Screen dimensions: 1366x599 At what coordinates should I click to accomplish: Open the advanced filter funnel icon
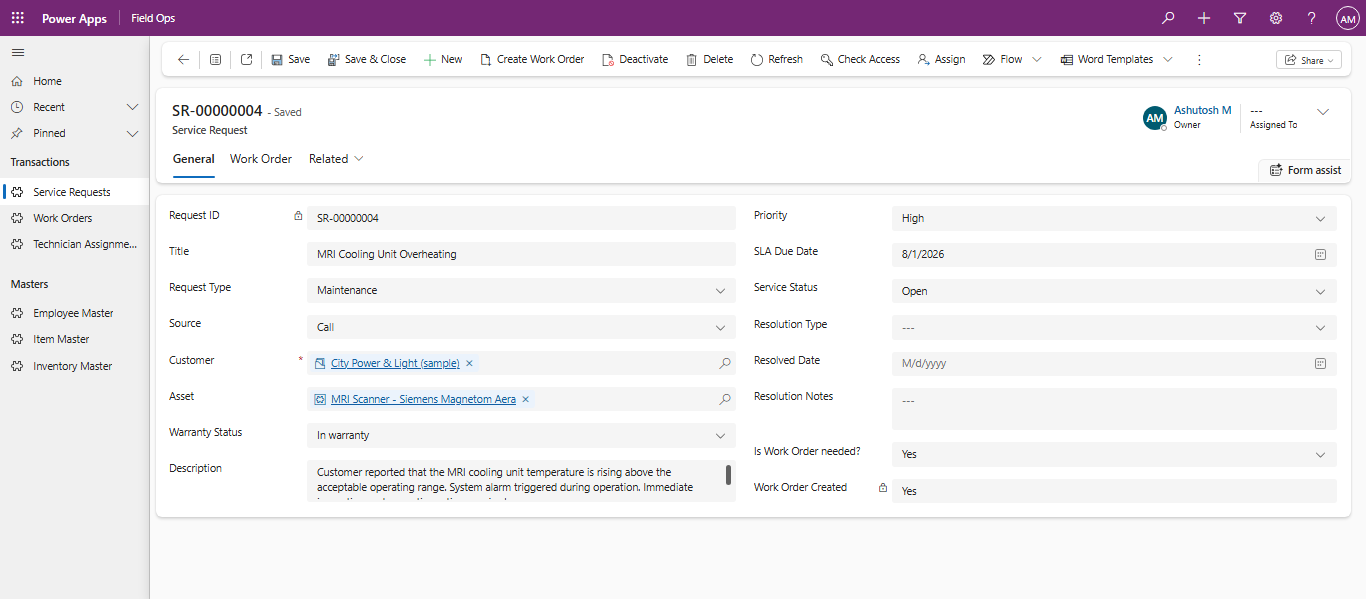tap(1240, 18)
